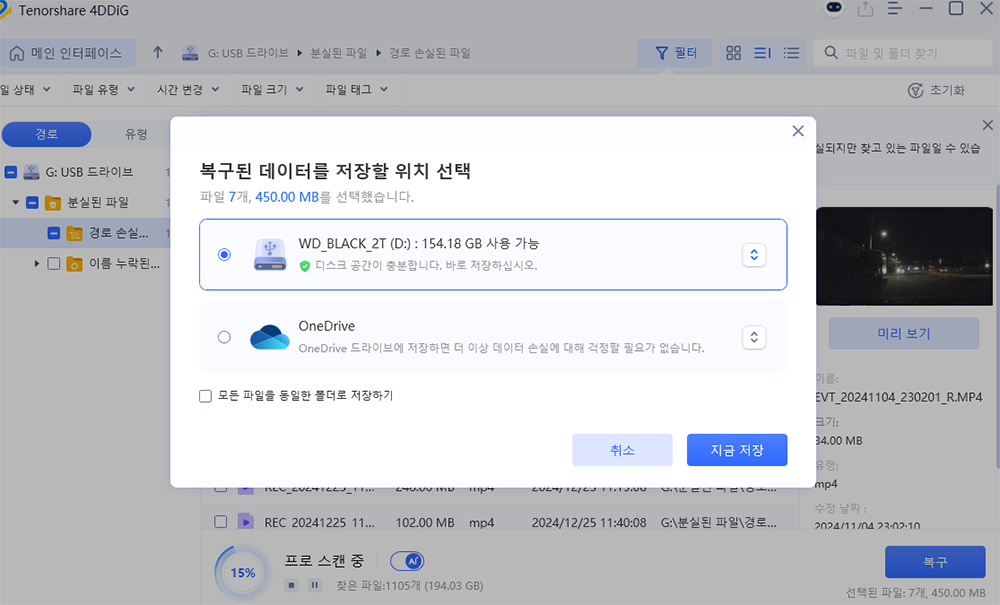Screen dimensions: 1000x605
Task: Toggle checkbox for 분실된 파일 folder
Action: pyautogui.click(x=33, y=203)
